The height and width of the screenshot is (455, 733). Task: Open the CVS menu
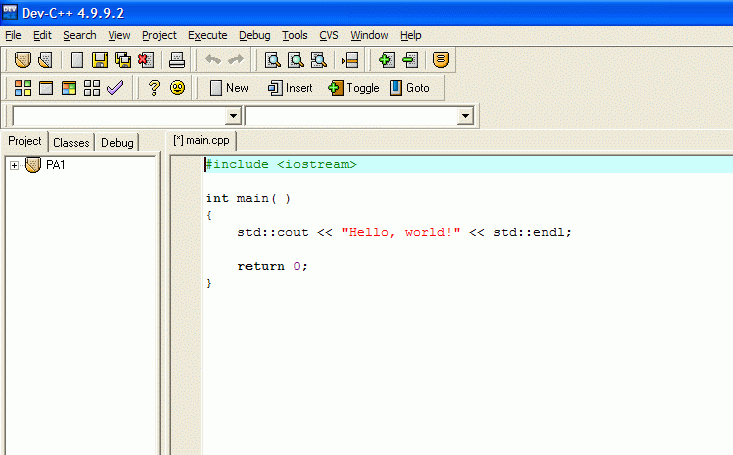tap(329, 35)
